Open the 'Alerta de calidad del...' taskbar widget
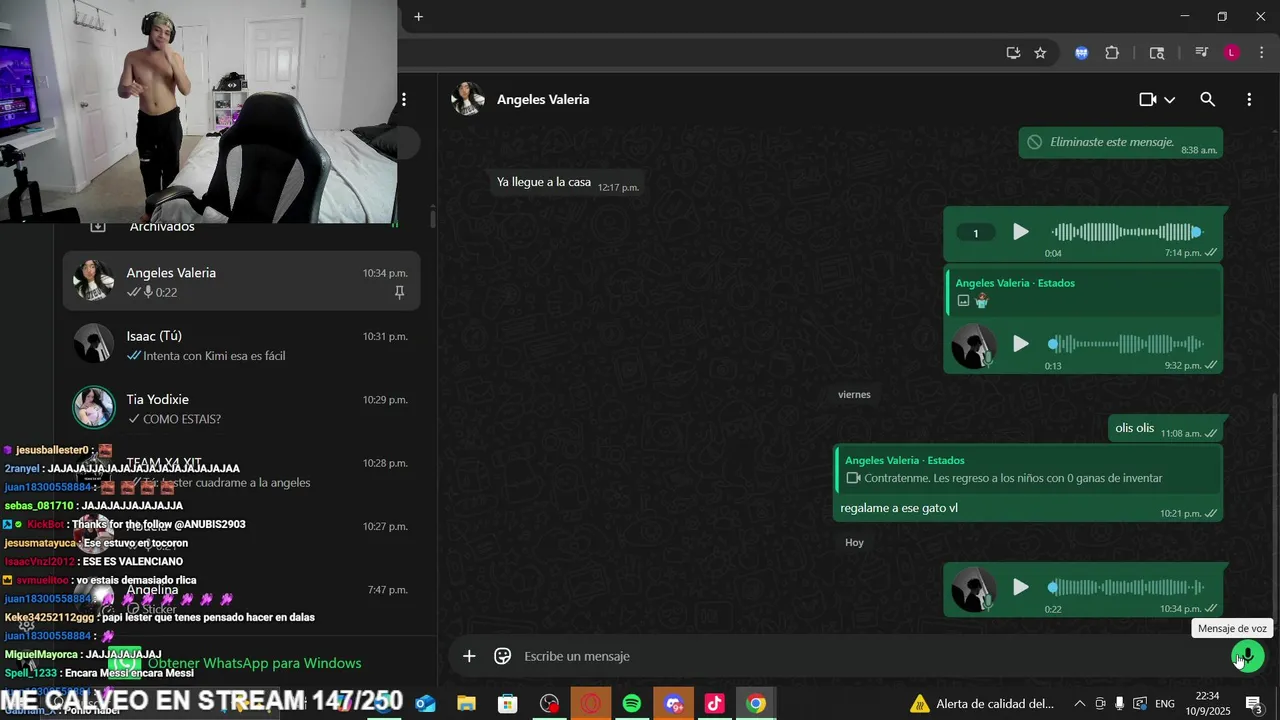 pyautogui.click(x=981, y=704)
